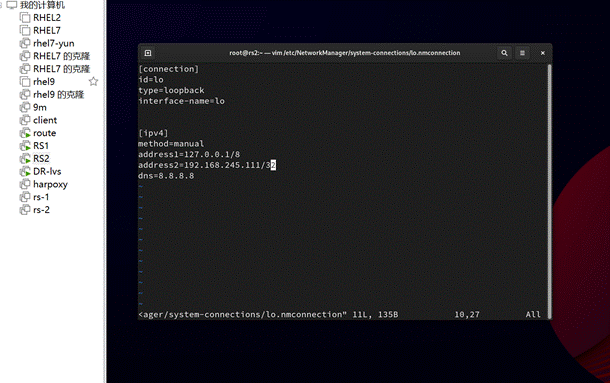Select the rs-1 virtual machine
Viewport: 610px width, 383px height.
coord(41,197)
